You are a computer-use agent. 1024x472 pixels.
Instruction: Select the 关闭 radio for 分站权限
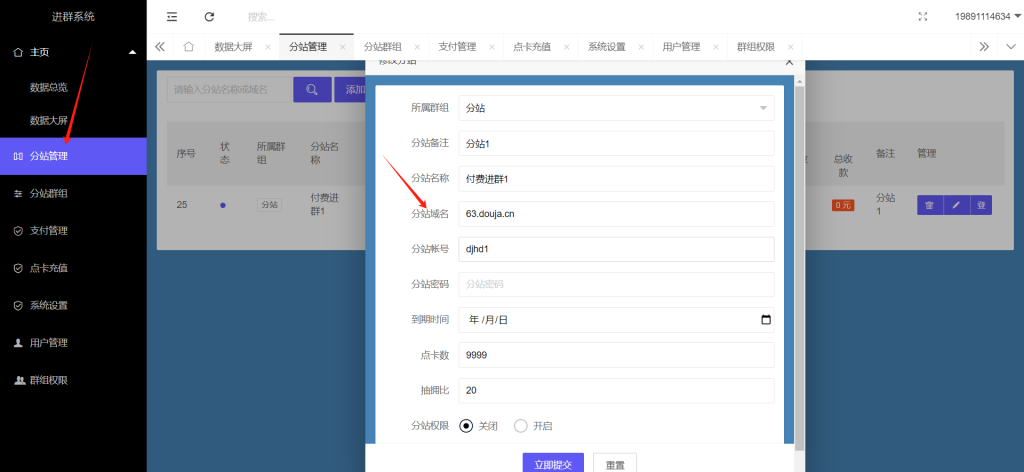pos(466,426)
